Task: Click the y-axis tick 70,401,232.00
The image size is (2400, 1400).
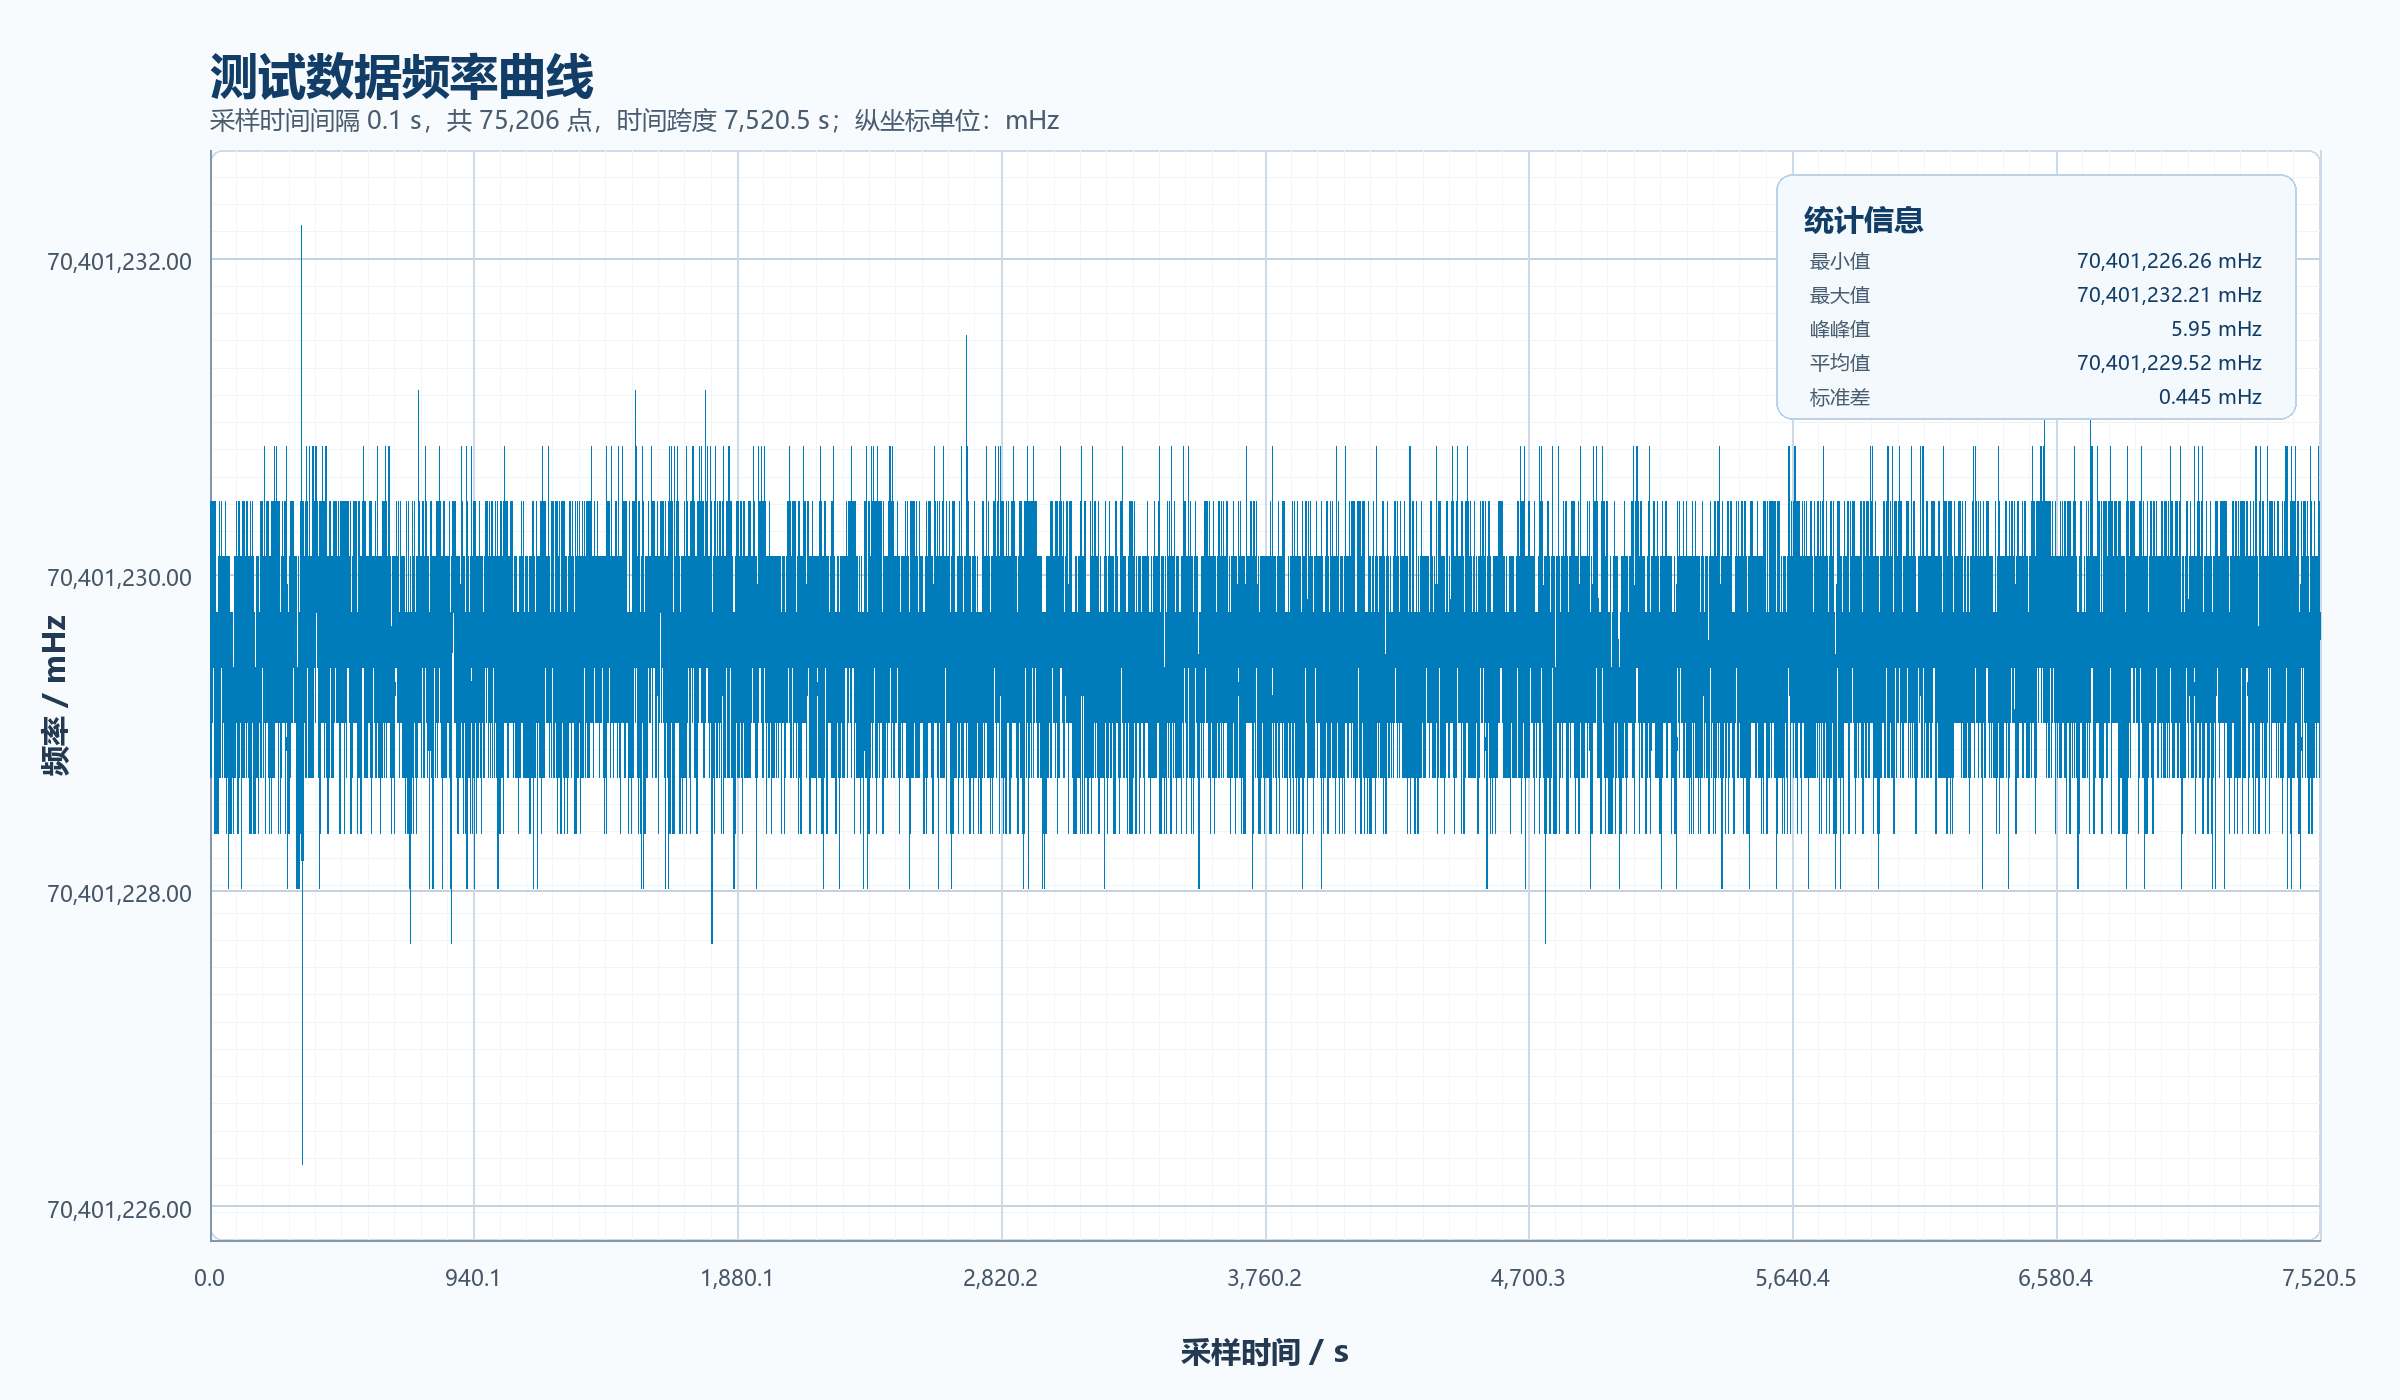Action: (119, 262)
